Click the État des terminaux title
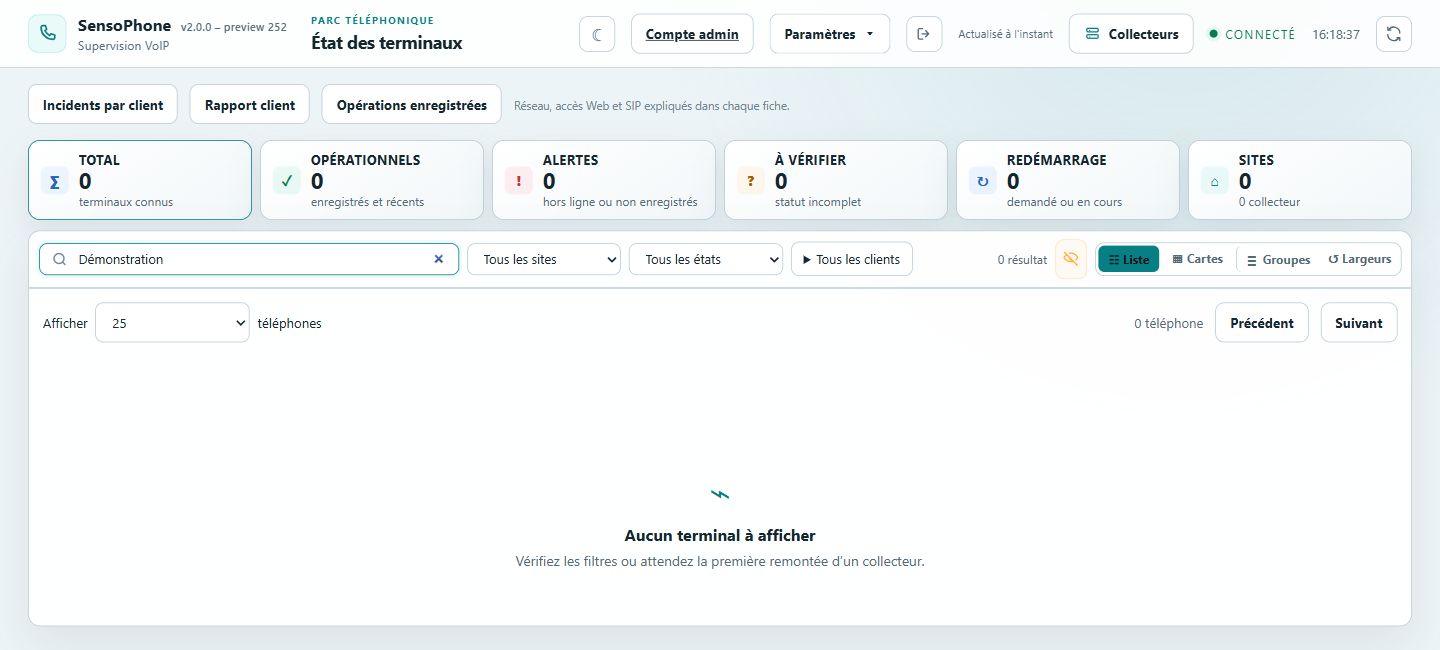Screen dimensions: 1440x650 coord(387,43)
